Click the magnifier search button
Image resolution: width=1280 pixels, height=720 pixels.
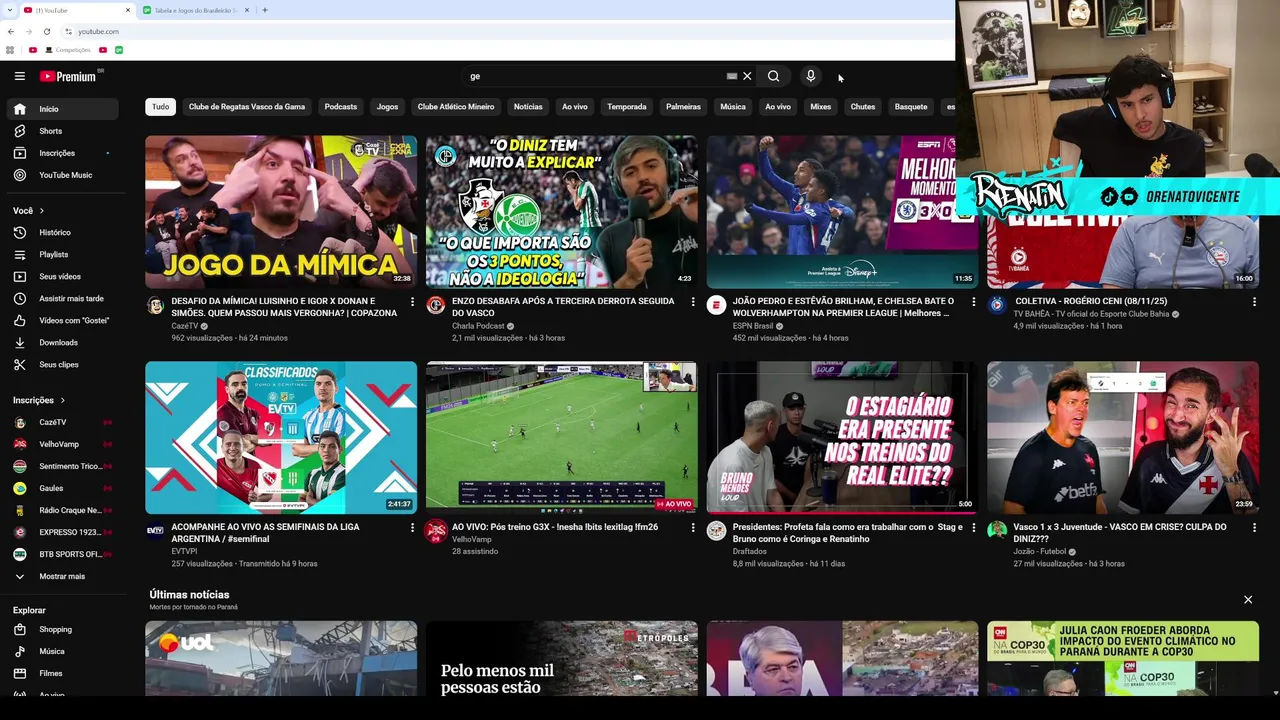(773, 76)
